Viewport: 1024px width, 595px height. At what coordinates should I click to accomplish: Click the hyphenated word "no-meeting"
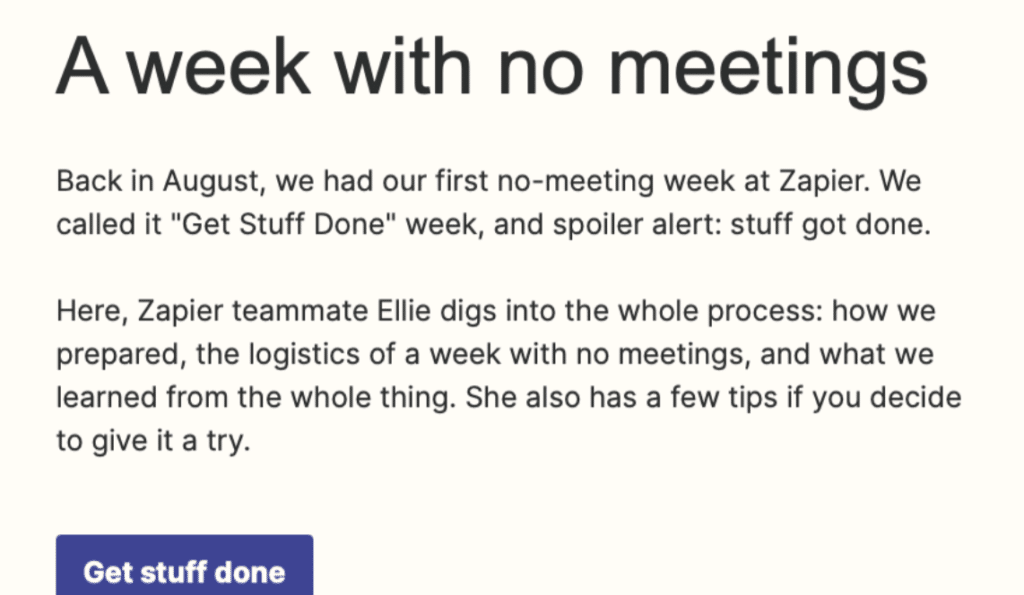(575, 181)
